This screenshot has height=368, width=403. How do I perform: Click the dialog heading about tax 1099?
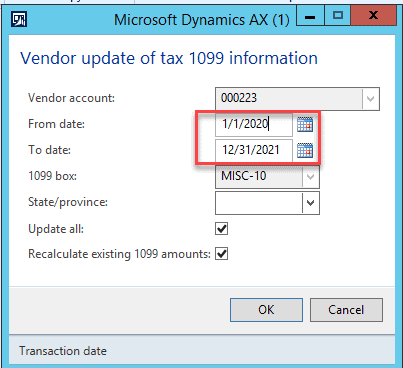169,58
